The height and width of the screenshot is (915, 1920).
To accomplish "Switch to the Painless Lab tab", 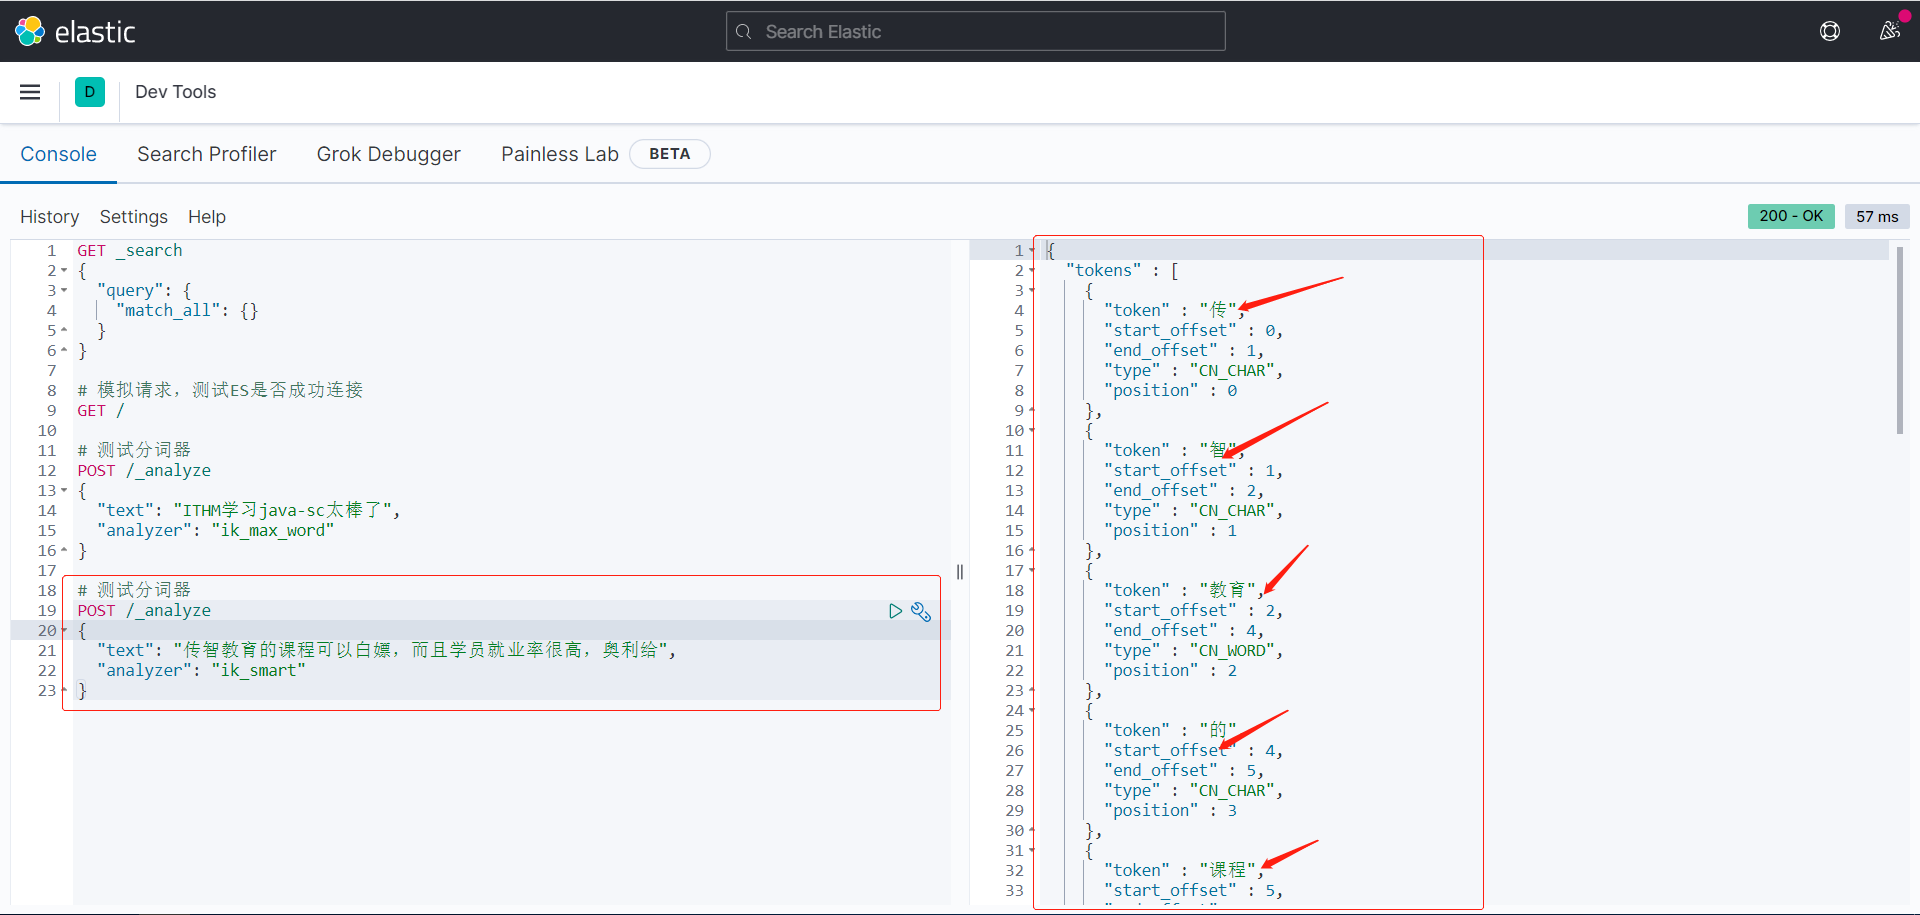I will tap(560, 154).
